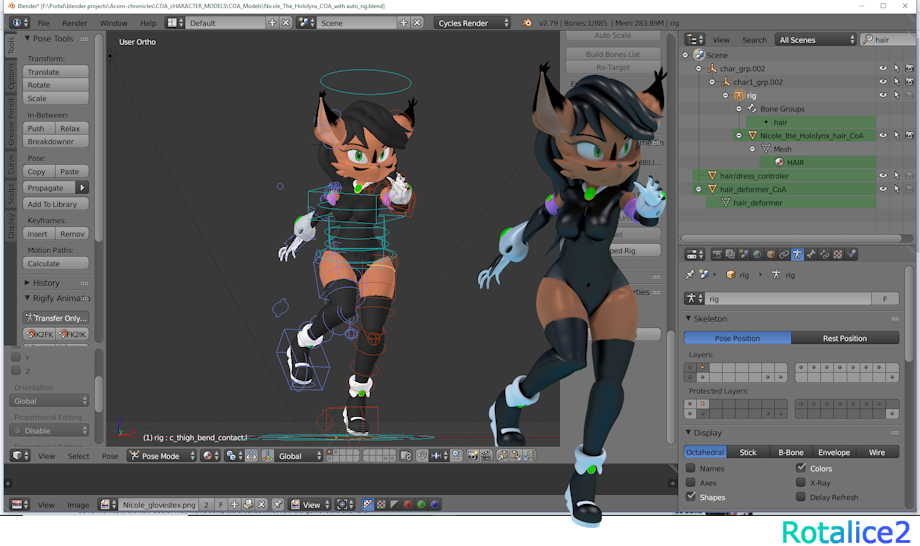Click the outliner search field containing hair
Screen dimensions: 920x546
pos(888,40)
